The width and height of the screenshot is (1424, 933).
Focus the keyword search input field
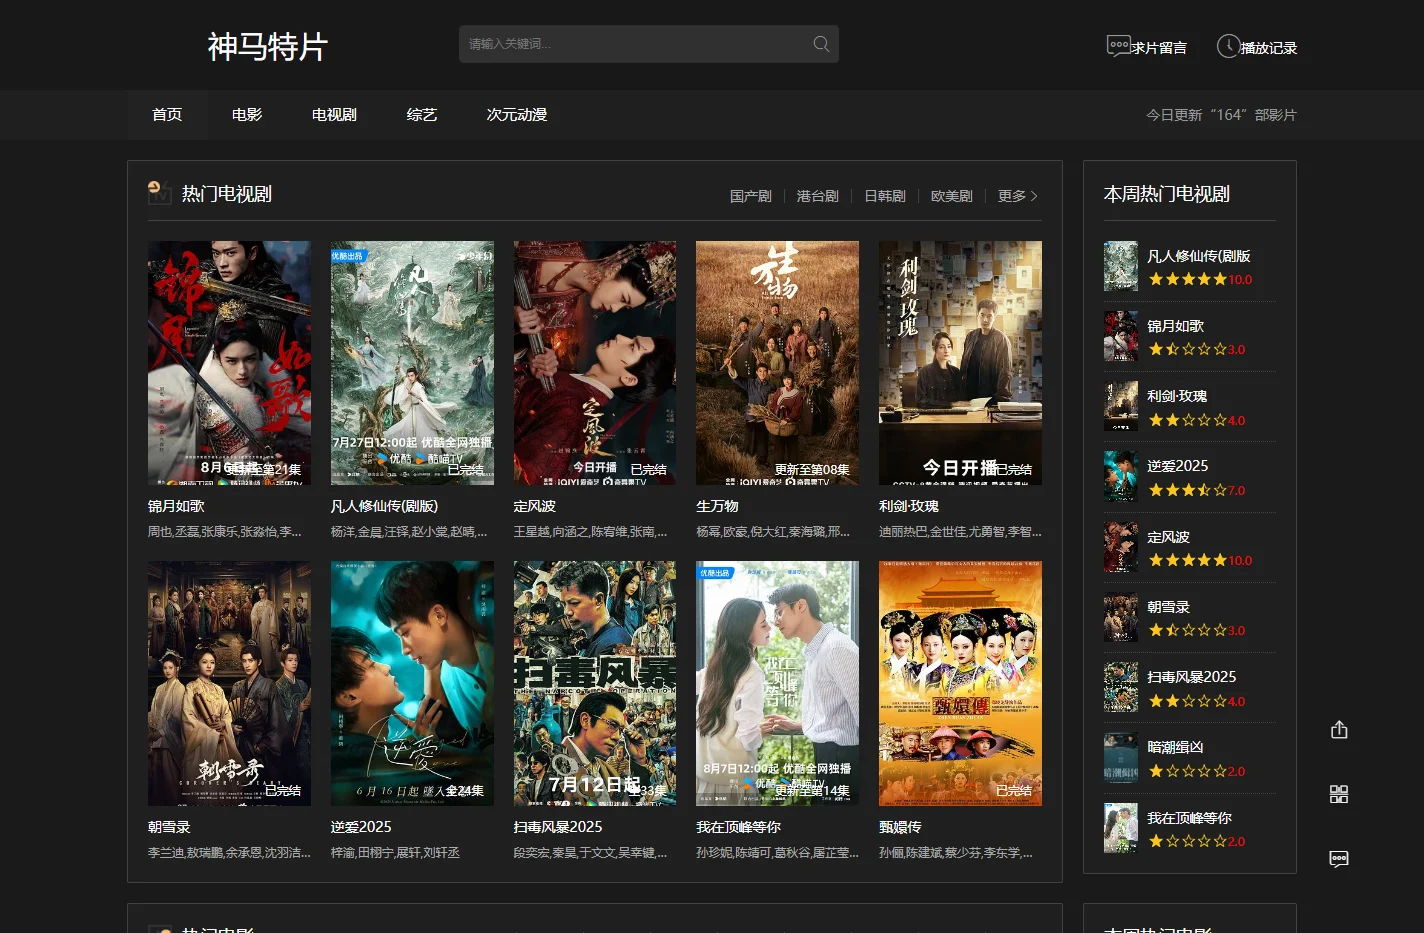[x=648, y=44]
